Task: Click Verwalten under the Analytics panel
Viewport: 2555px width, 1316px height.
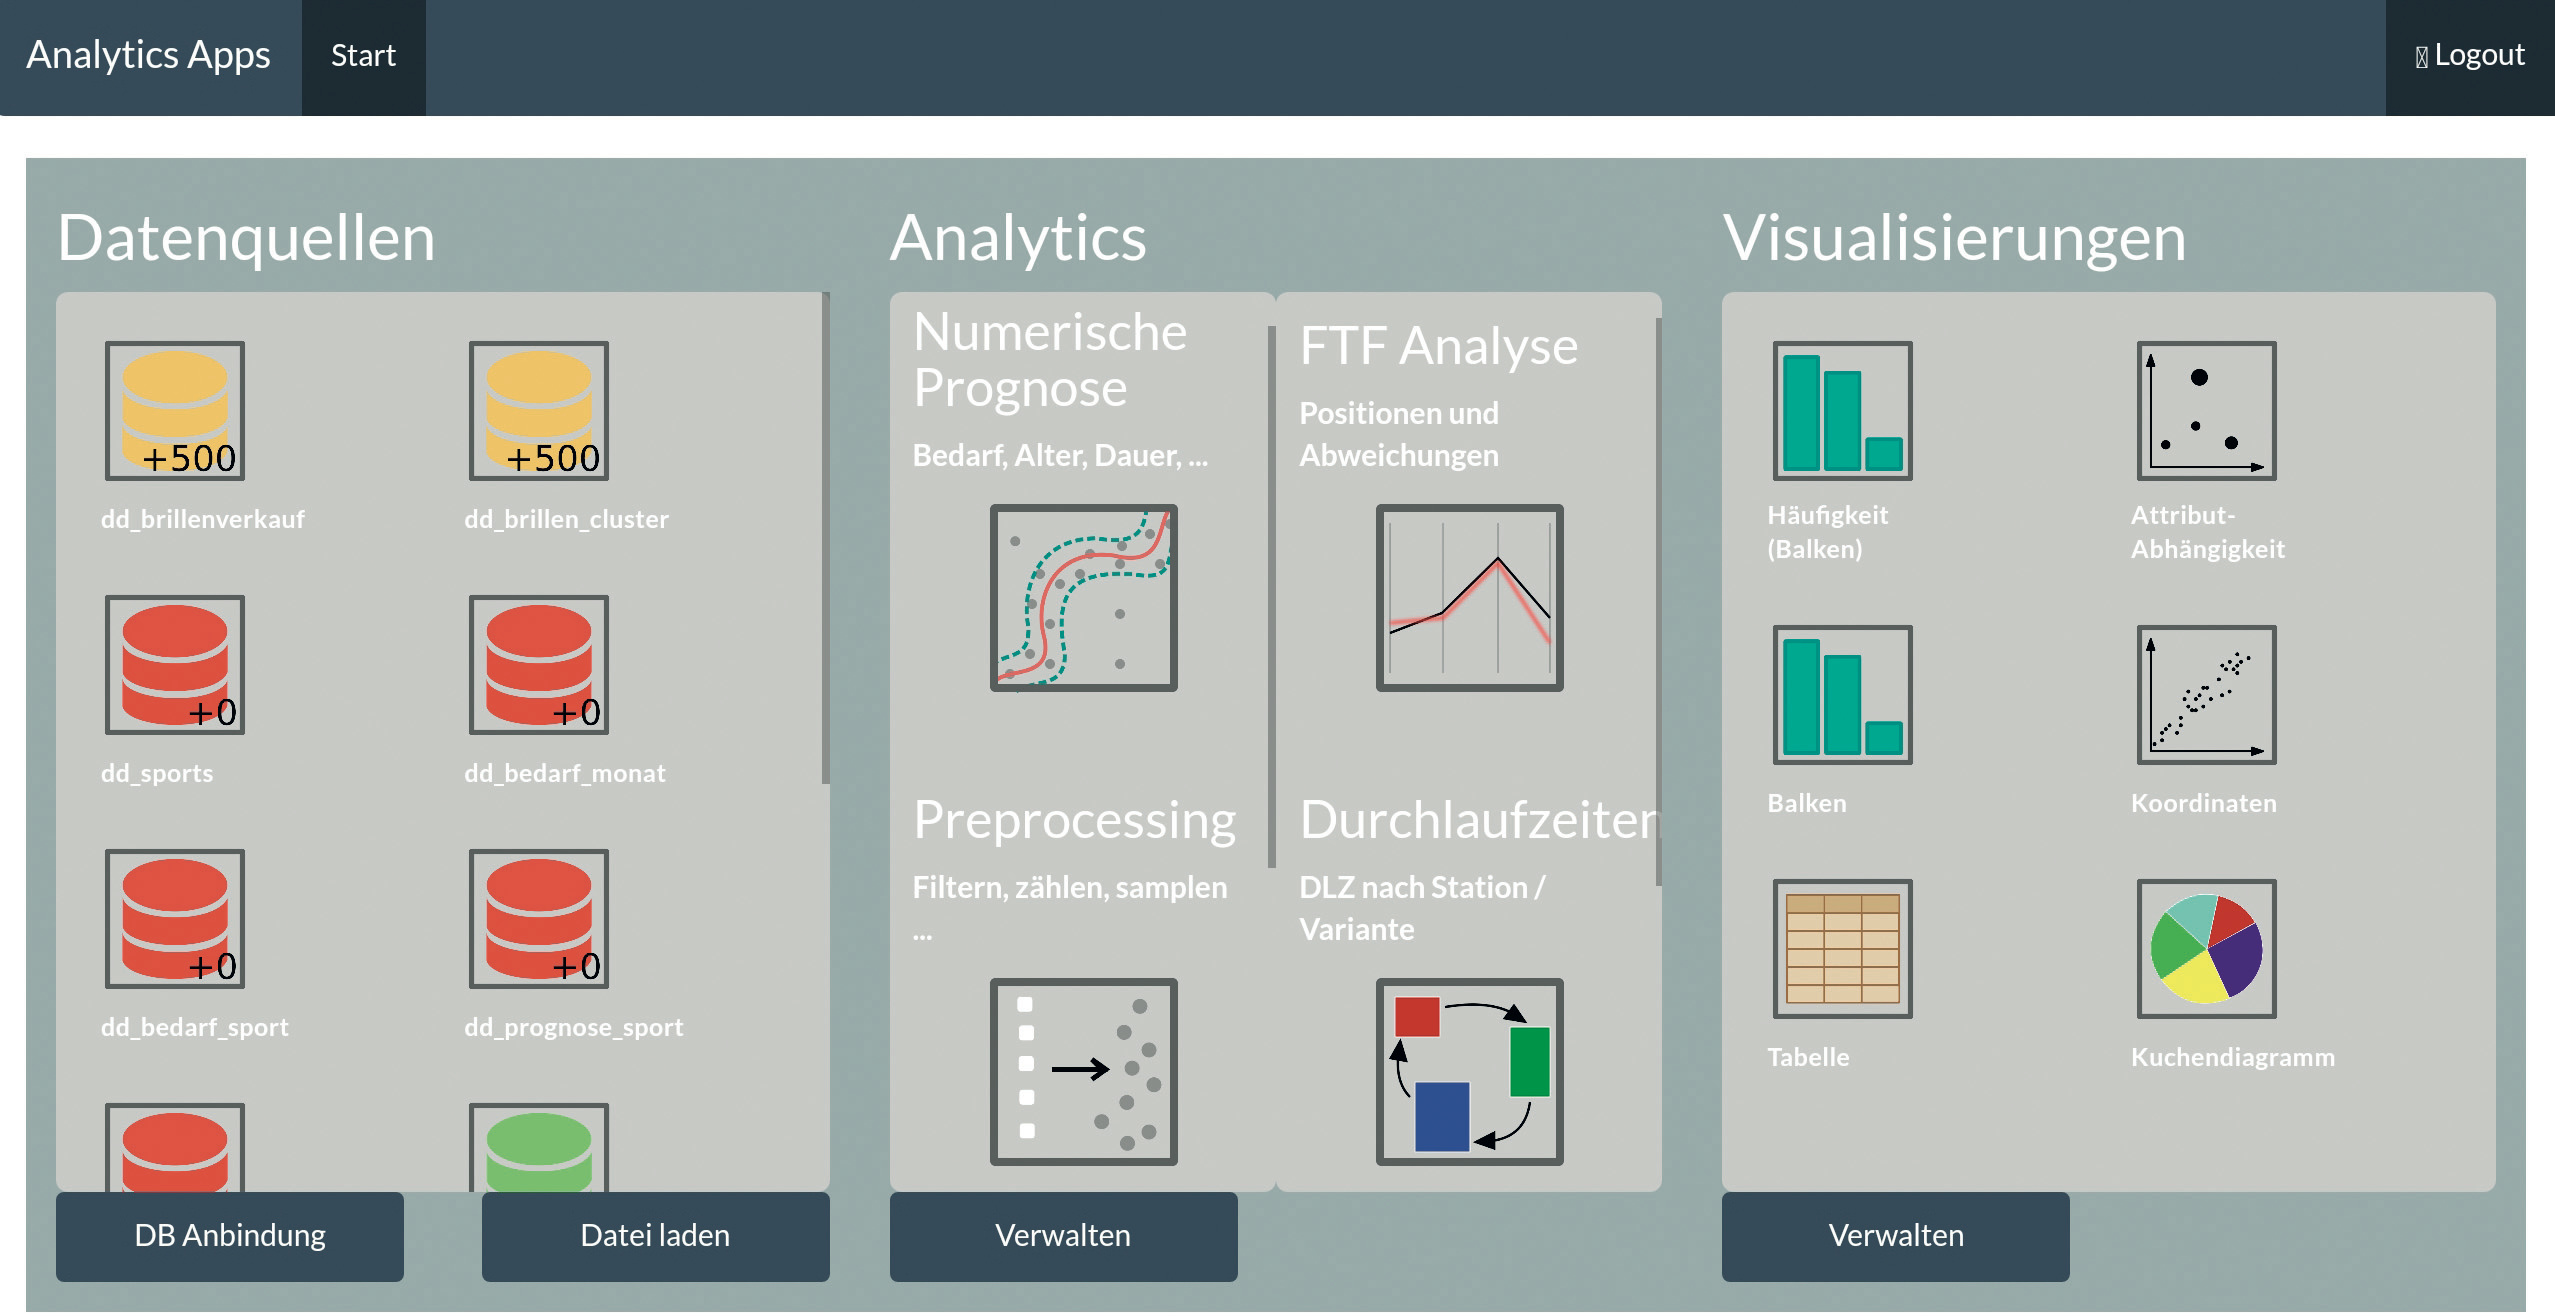Action: (x=1063, y=1236)
